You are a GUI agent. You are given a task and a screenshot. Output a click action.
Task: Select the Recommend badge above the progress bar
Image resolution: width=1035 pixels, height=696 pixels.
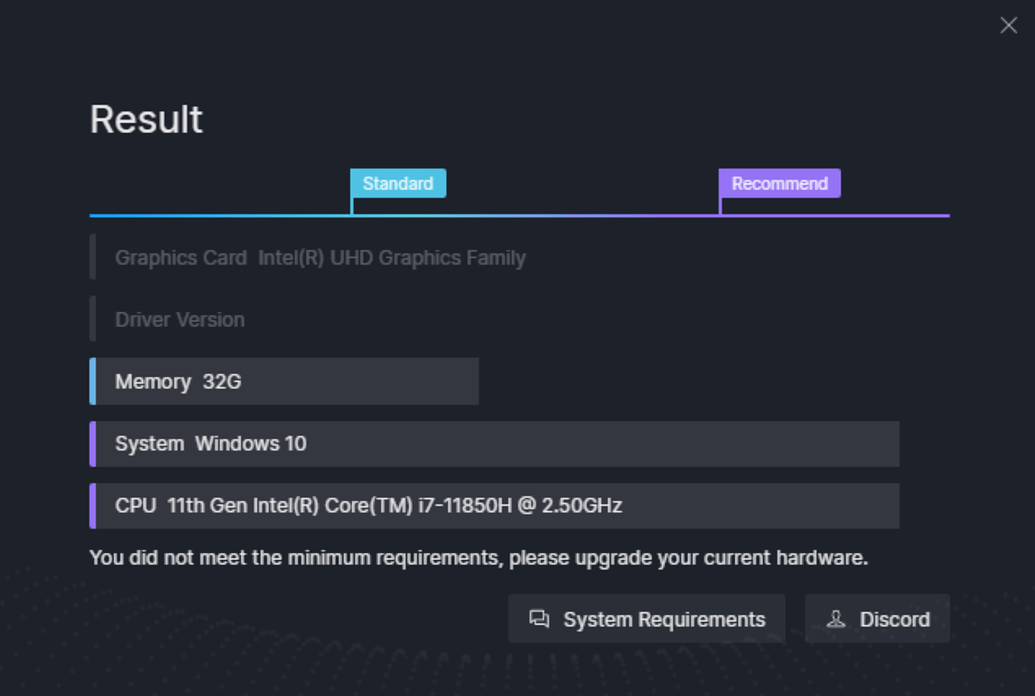click(779, 183)
